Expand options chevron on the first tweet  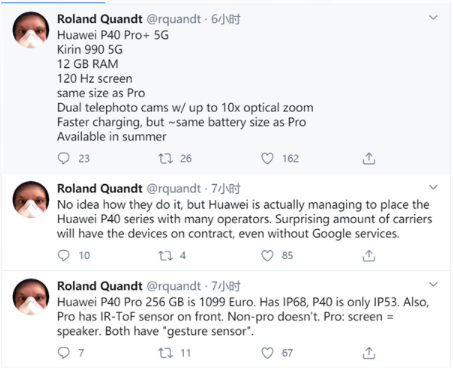coord(433,17)
